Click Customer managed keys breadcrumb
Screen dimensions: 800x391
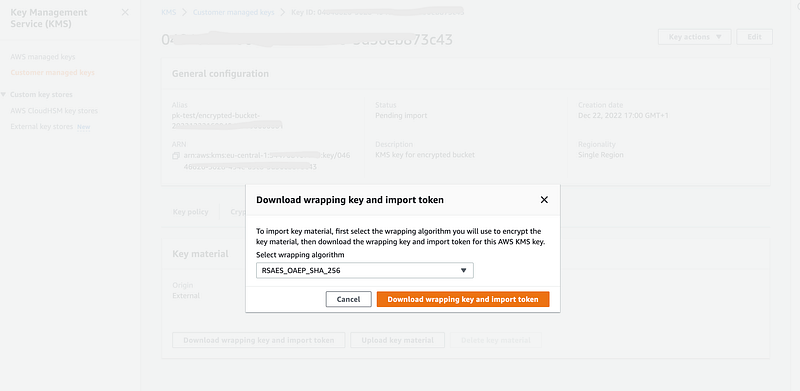(233, 12)
